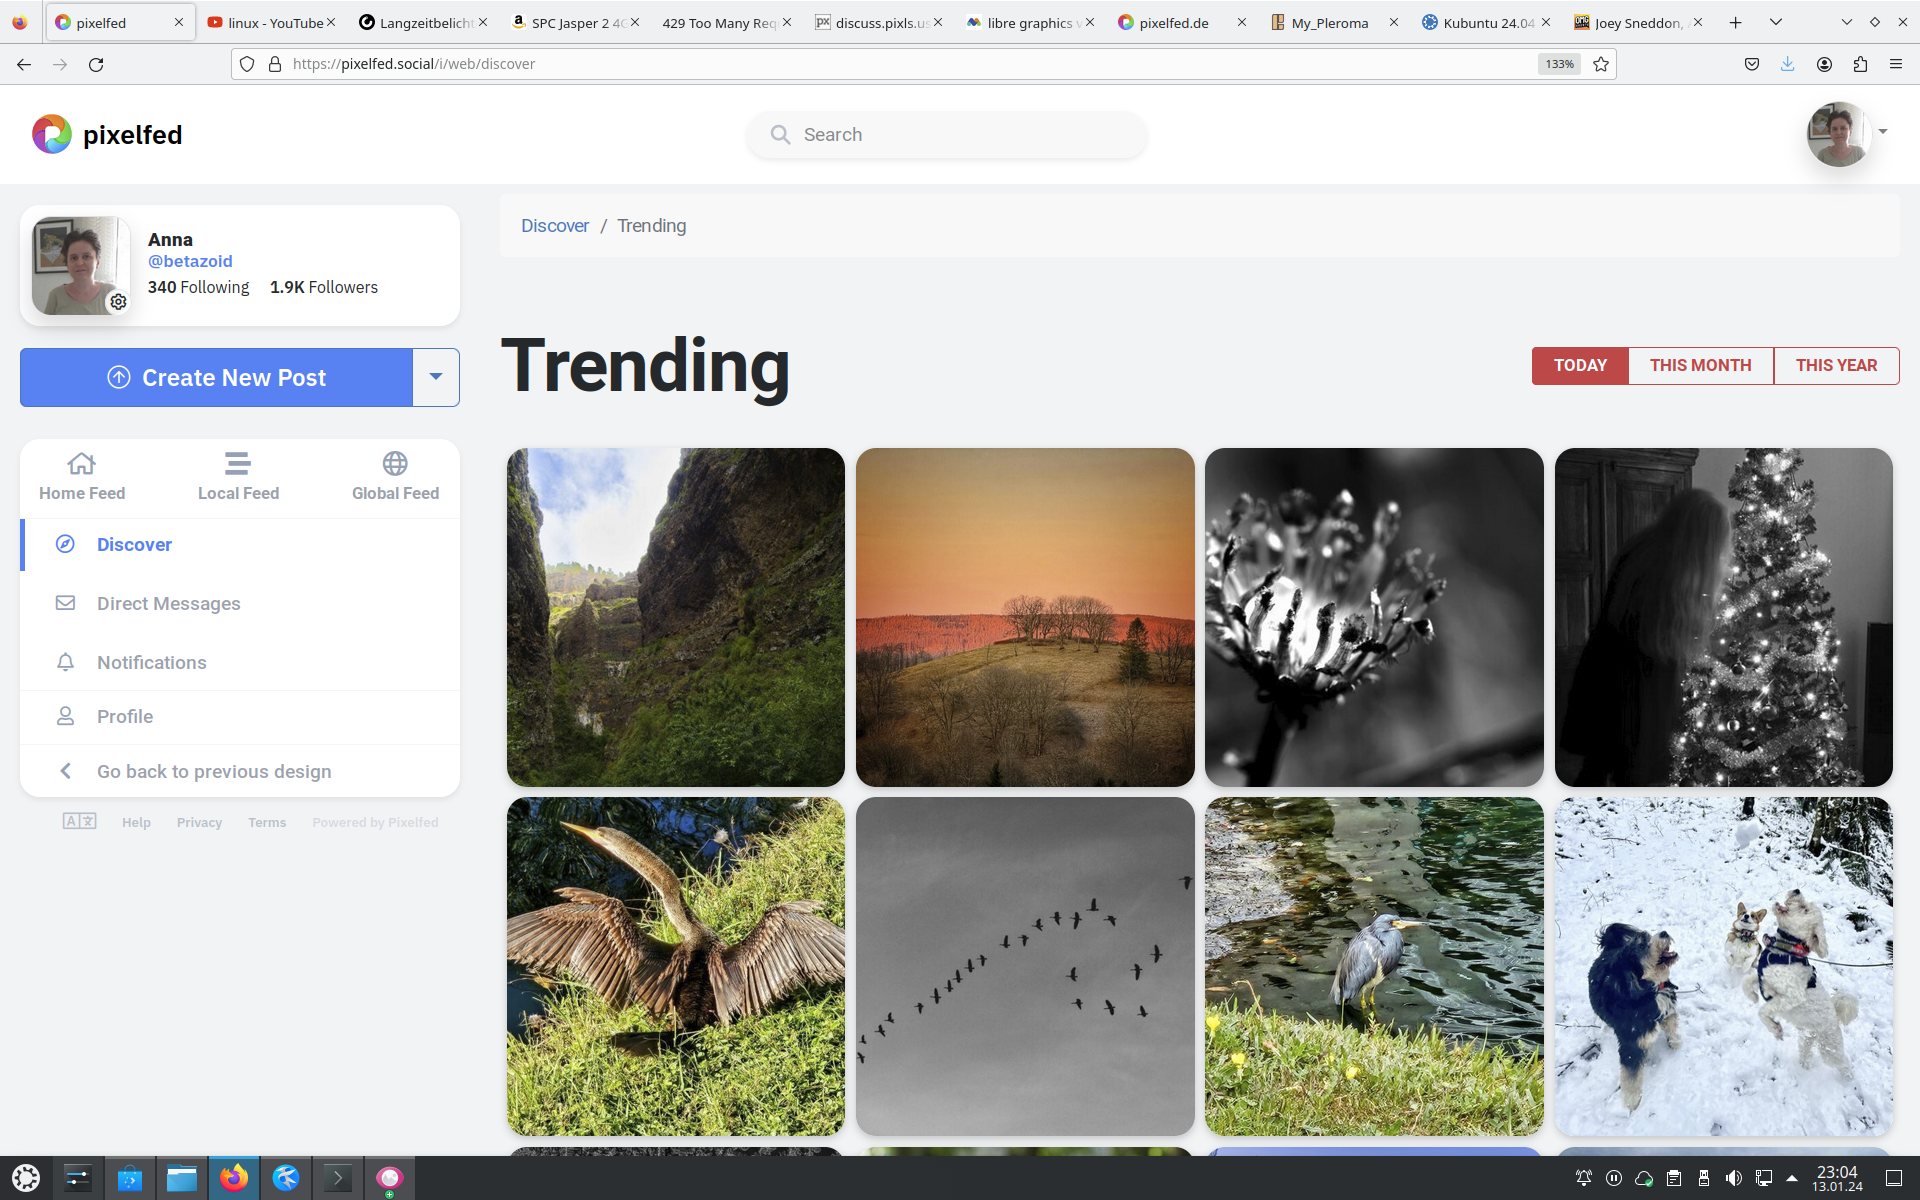The image size is (1920, 1200).
Task: Open Home Feed via house icon
Action: (81, 464)
